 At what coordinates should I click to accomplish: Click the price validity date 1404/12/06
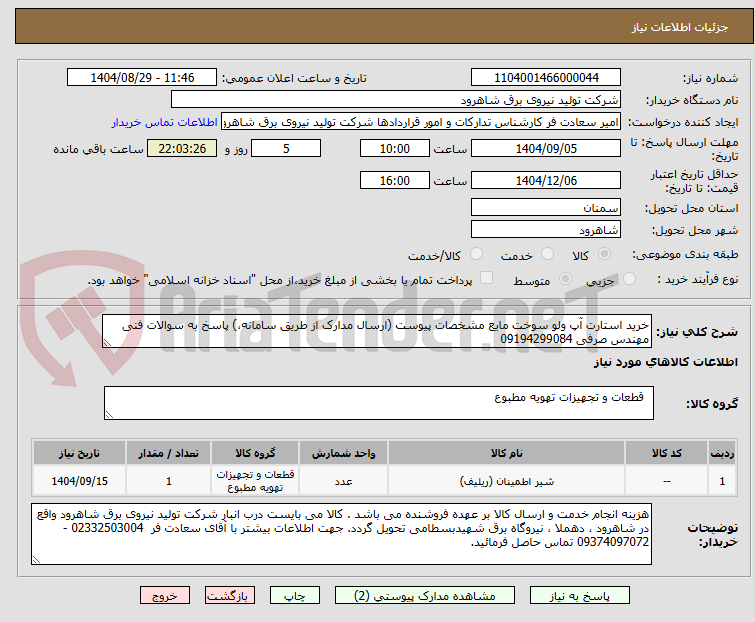546,180
